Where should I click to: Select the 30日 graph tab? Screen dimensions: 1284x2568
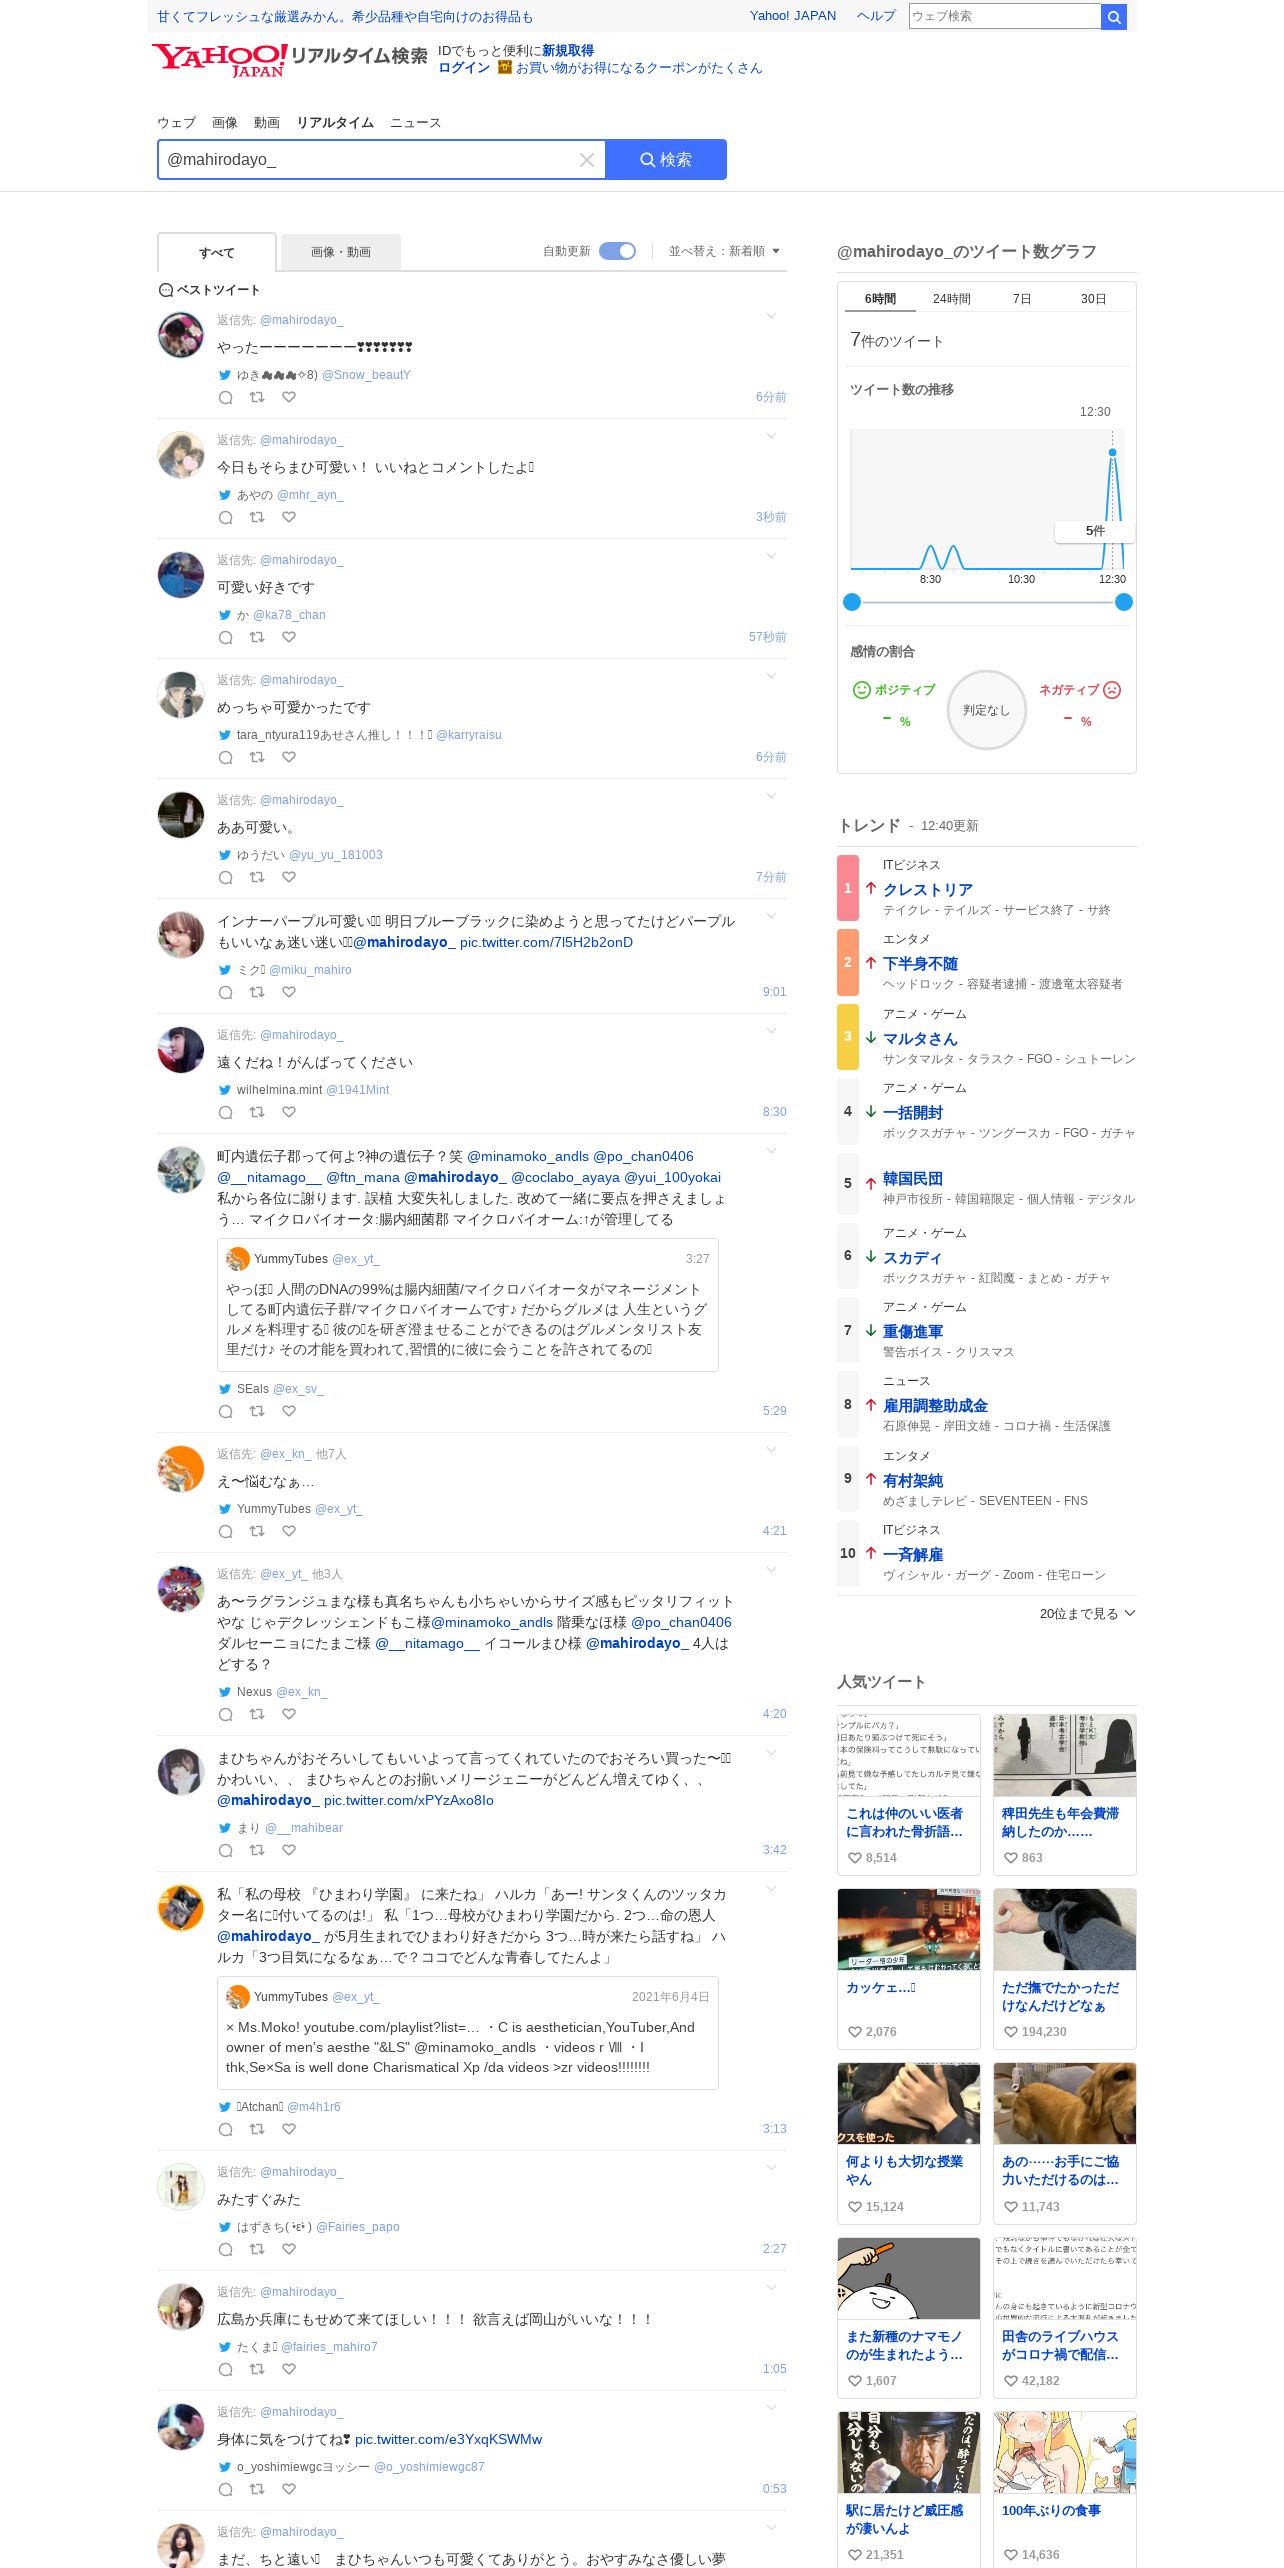(1093, 299)
